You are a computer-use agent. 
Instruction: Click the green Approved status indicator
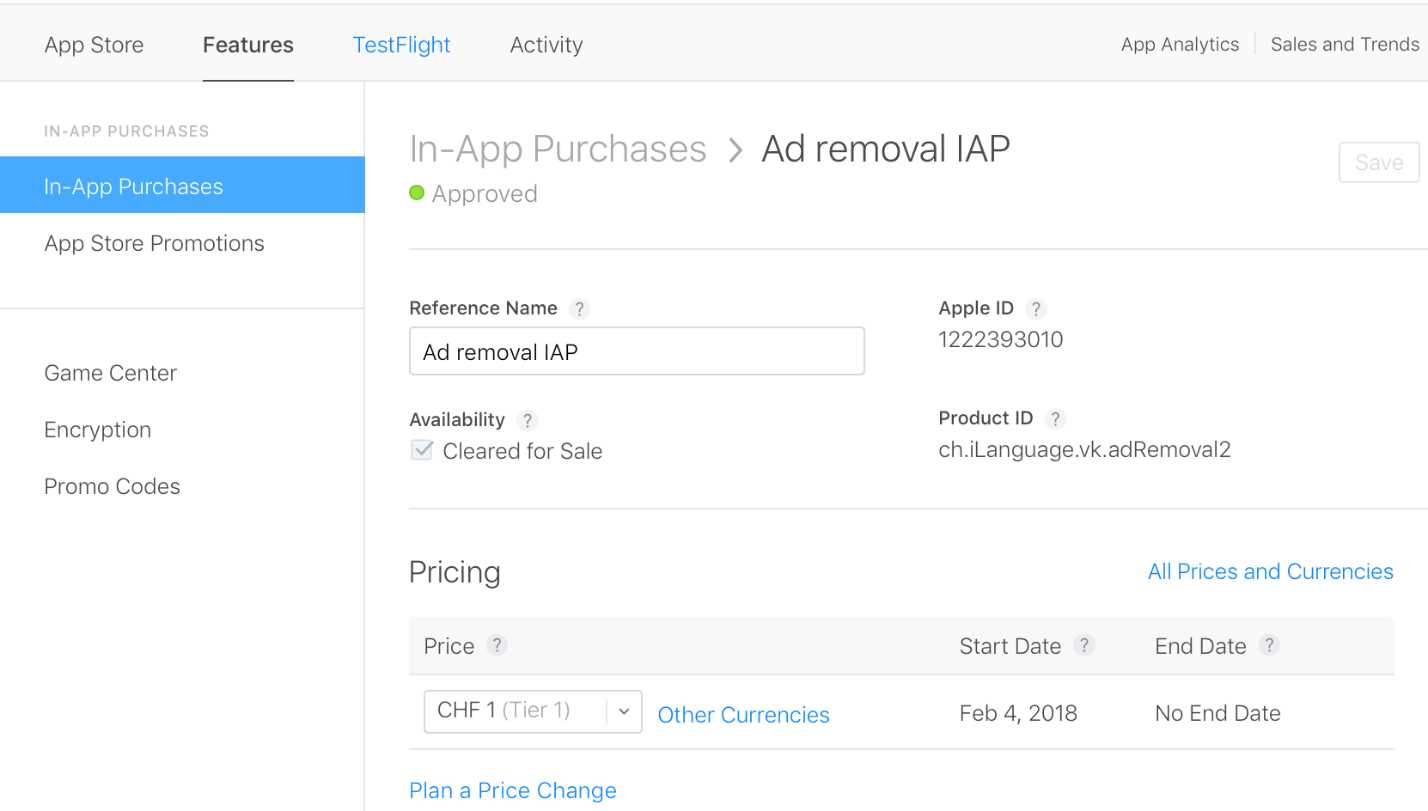coord(419,193)
